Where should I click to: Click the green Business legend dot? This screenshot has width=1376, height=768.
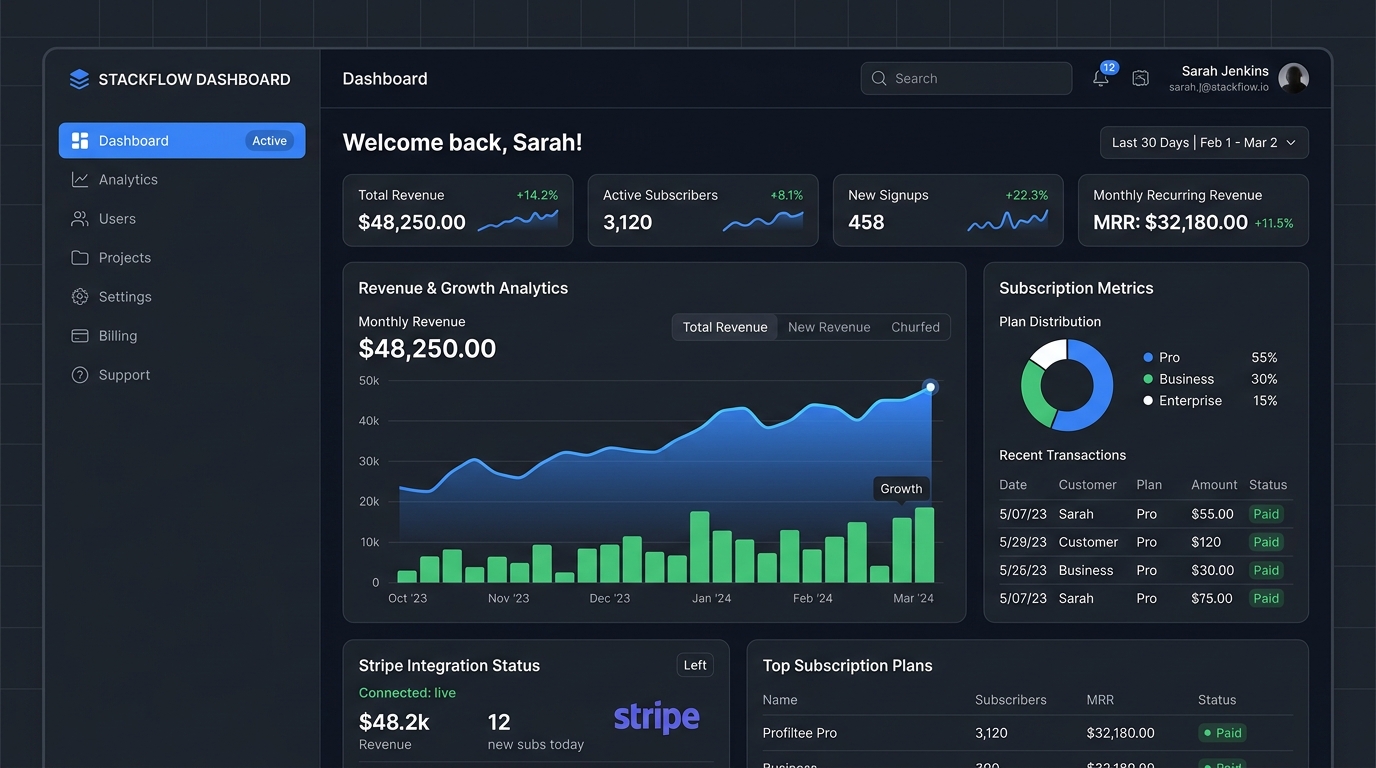click(1148, 379)
